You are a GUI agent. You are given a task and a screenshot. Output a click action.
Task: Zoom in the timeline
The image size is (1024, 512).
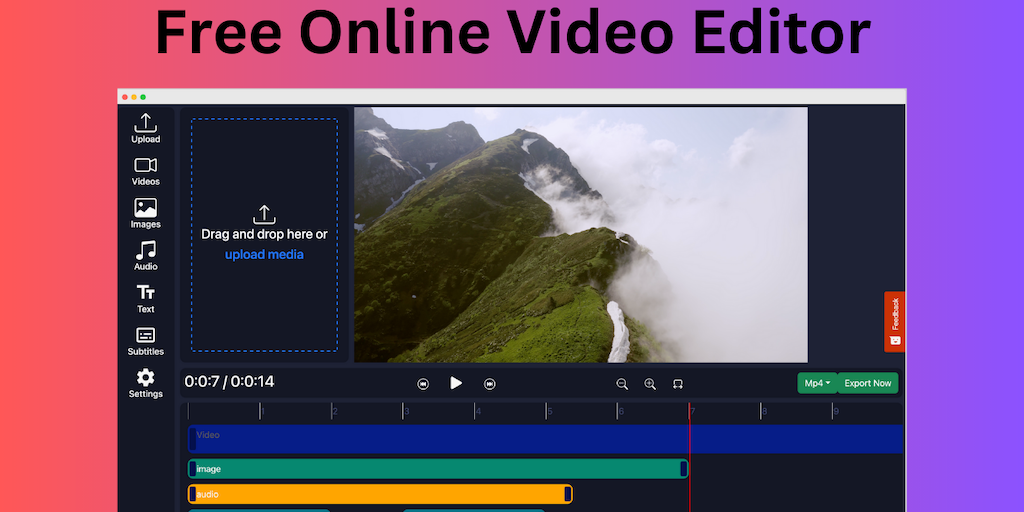650,384
